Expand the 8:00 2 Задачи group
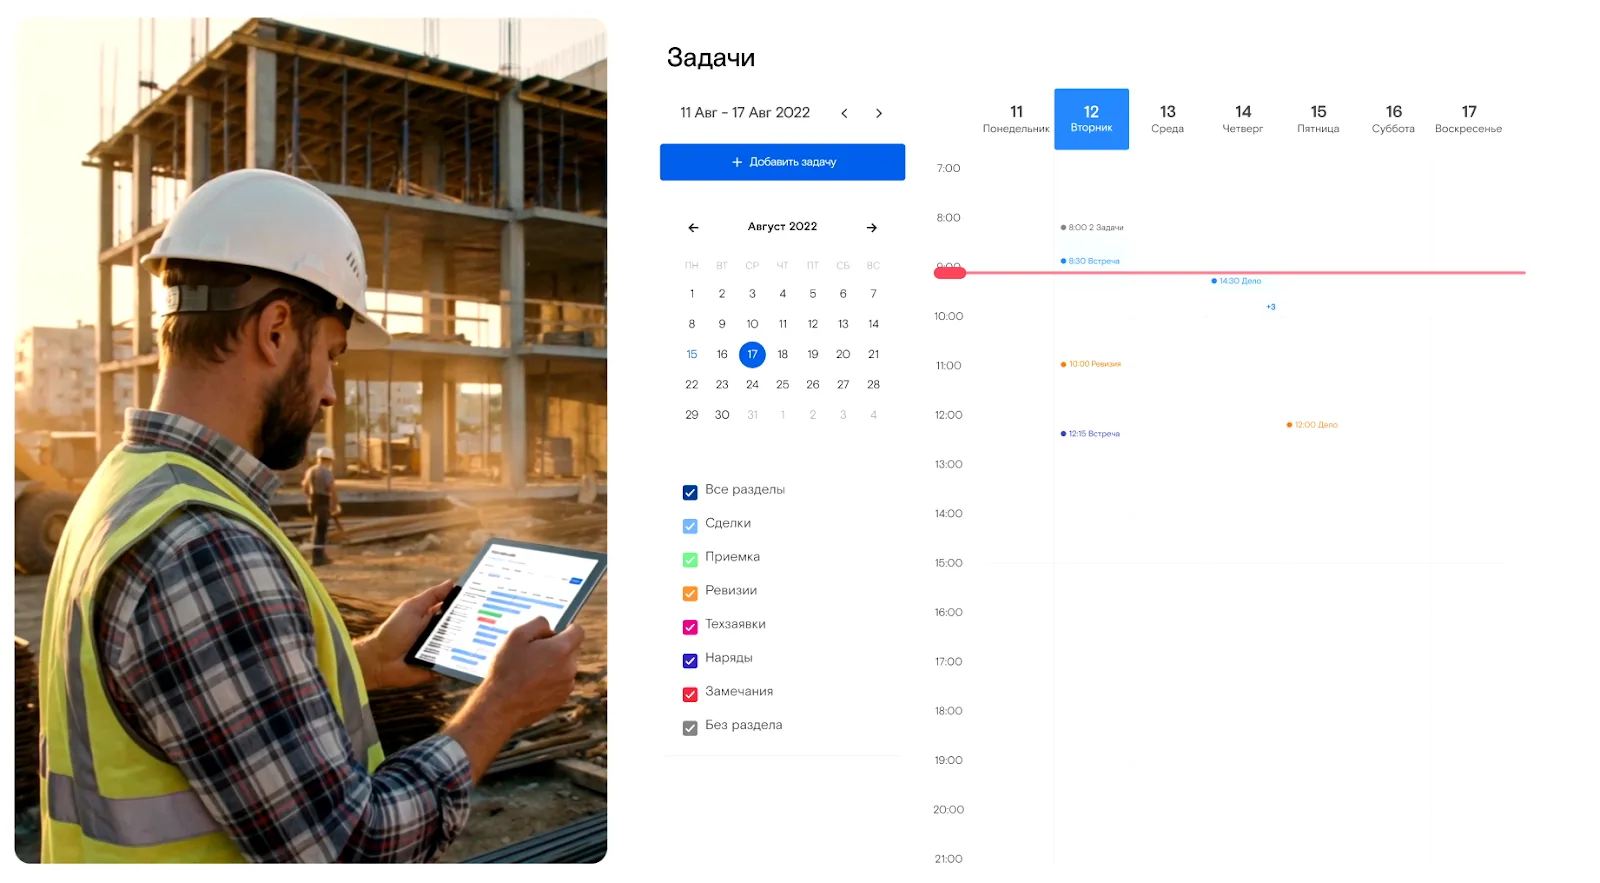 (1093, 228)
